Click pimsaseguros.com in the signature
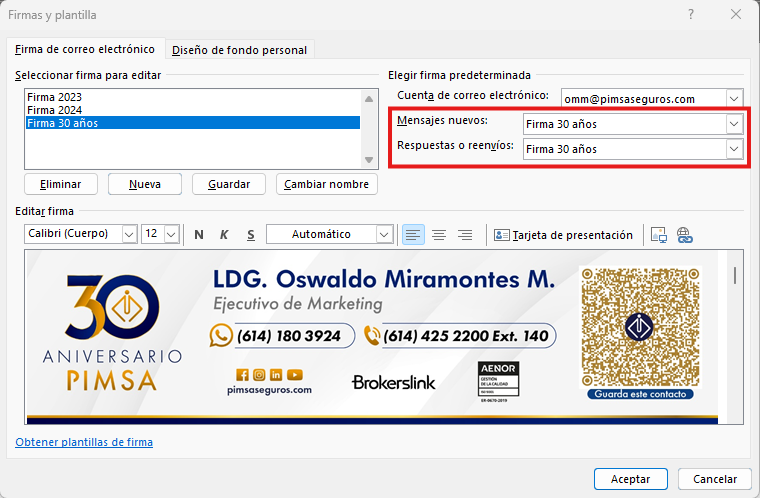This screenshot has height=498, width=760. pos(269,390)
